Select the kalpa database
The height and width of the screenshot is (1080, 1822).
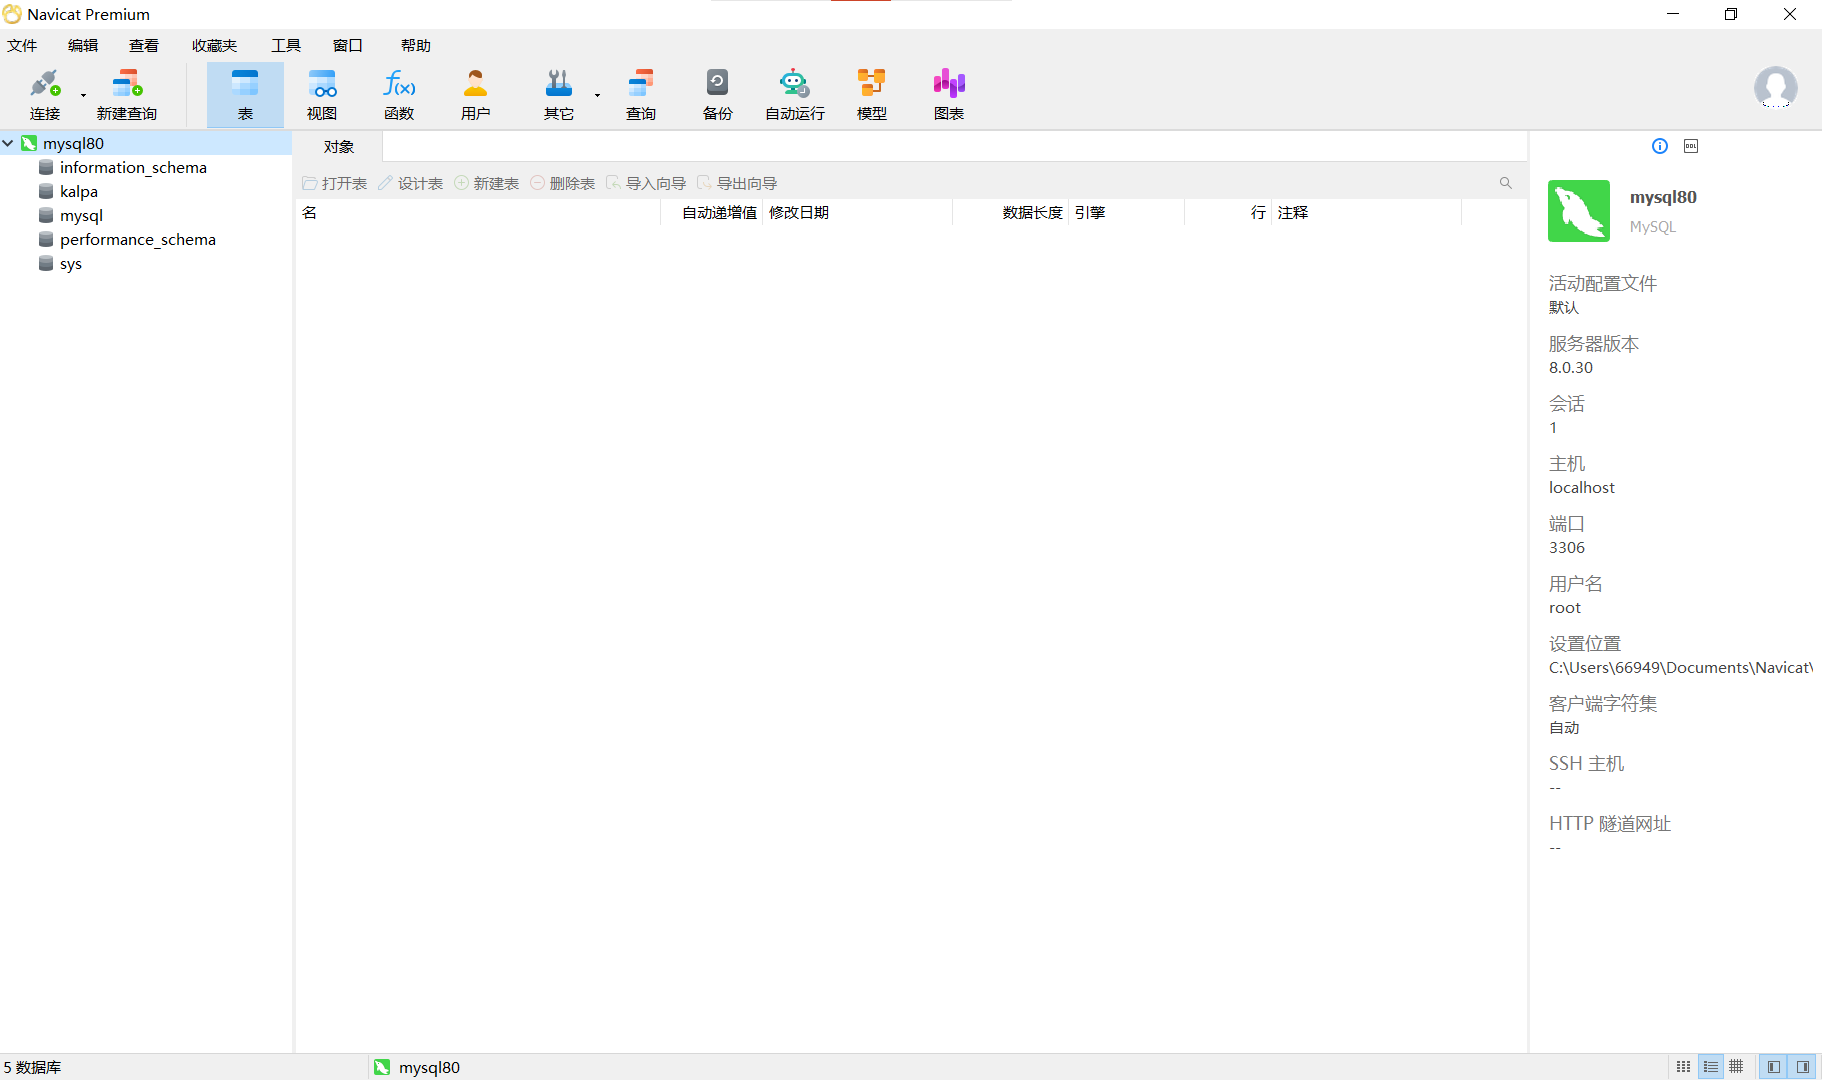pyautogui.click(x=79, y=191)
